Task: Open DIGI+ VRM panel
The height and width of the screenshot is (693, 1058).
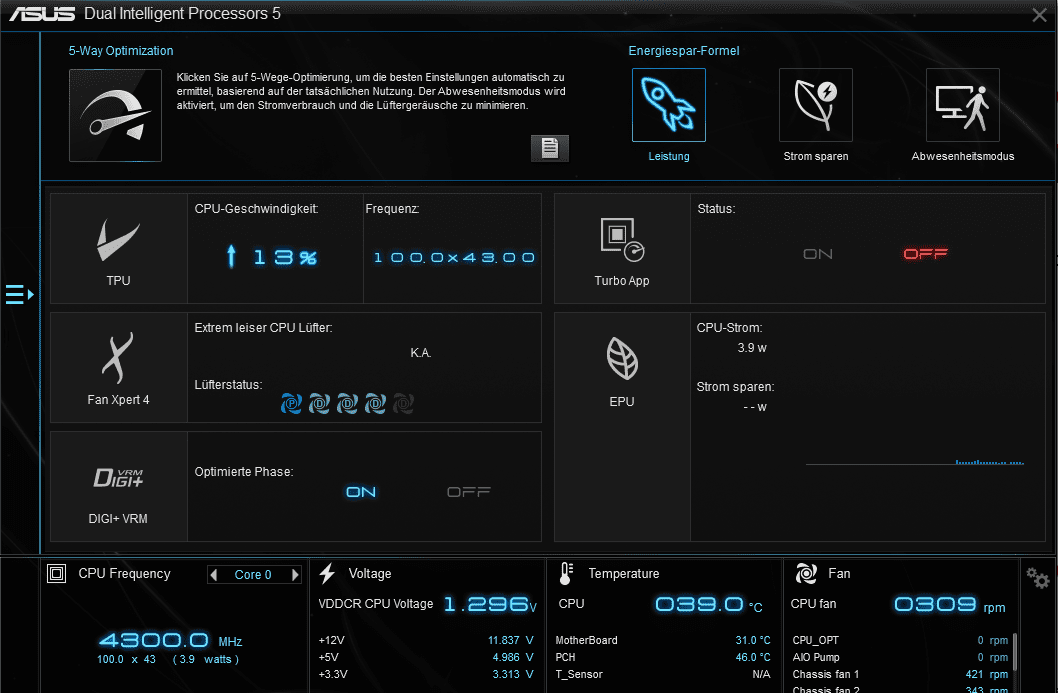Action: pos(119,487)
